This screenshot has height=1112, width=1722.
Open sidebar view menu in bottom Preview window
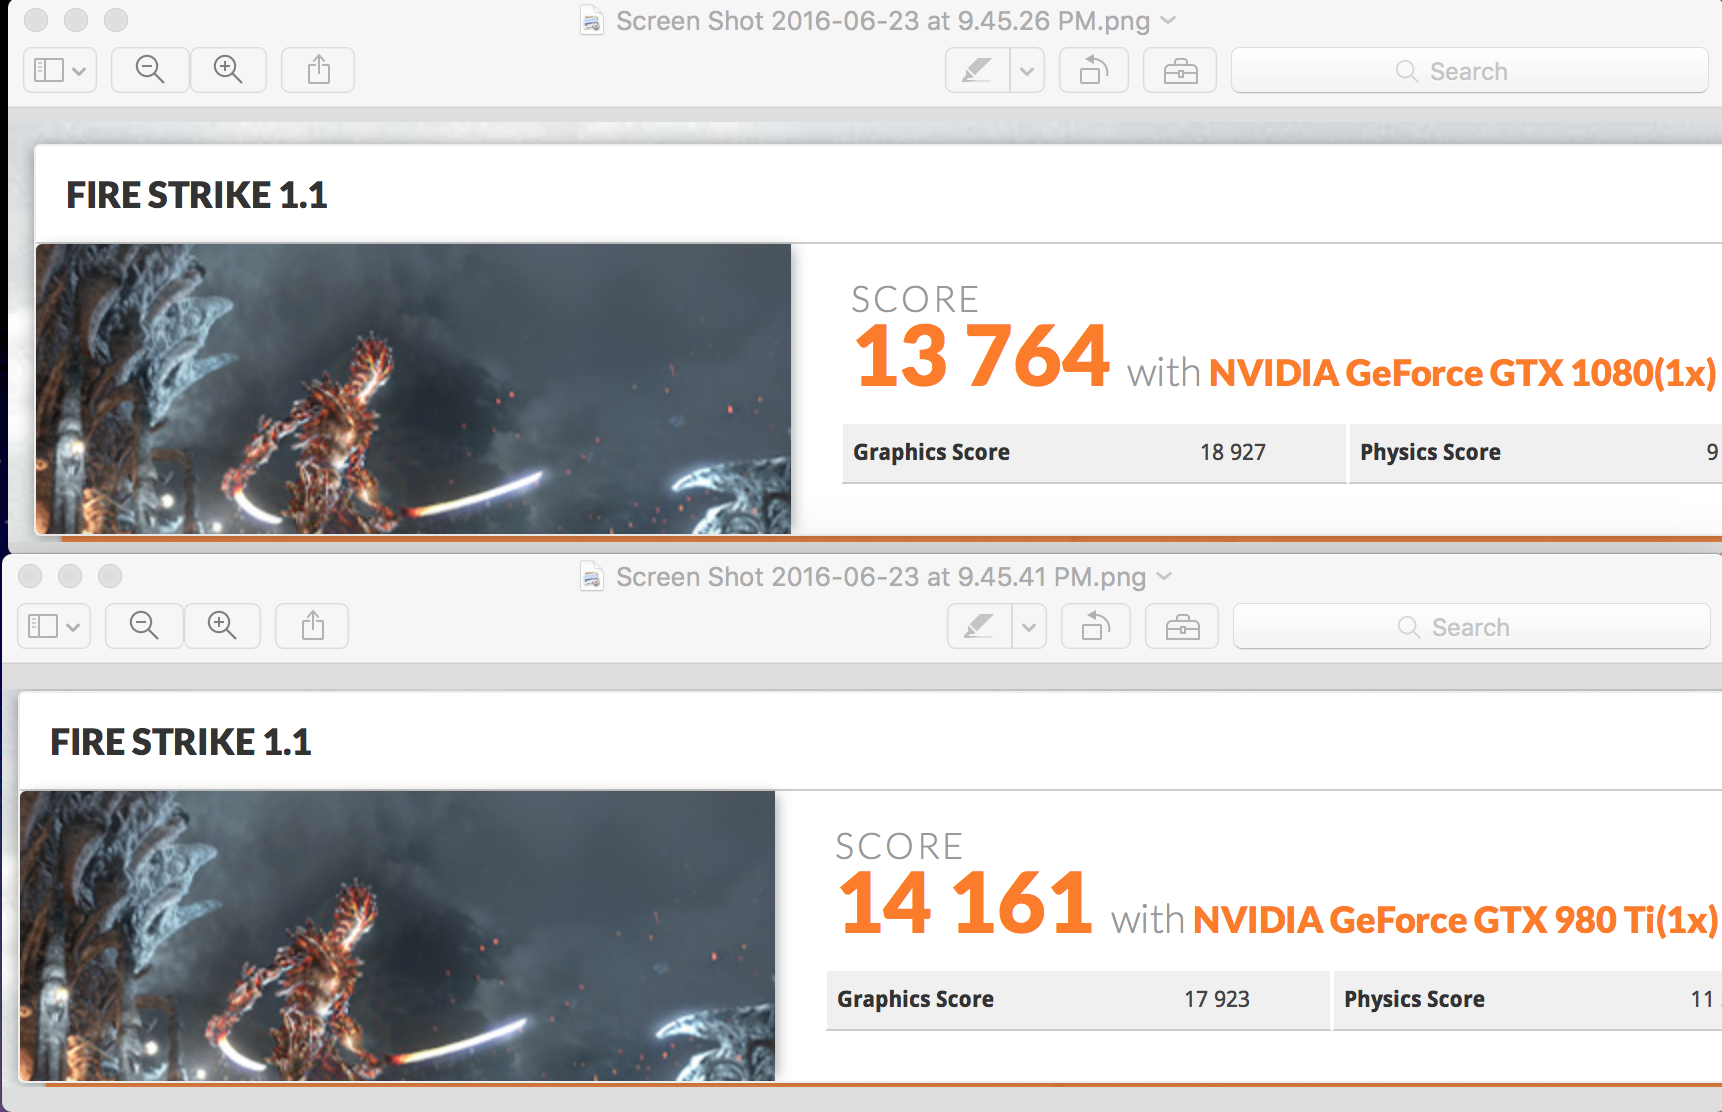[x=54, y=626]
